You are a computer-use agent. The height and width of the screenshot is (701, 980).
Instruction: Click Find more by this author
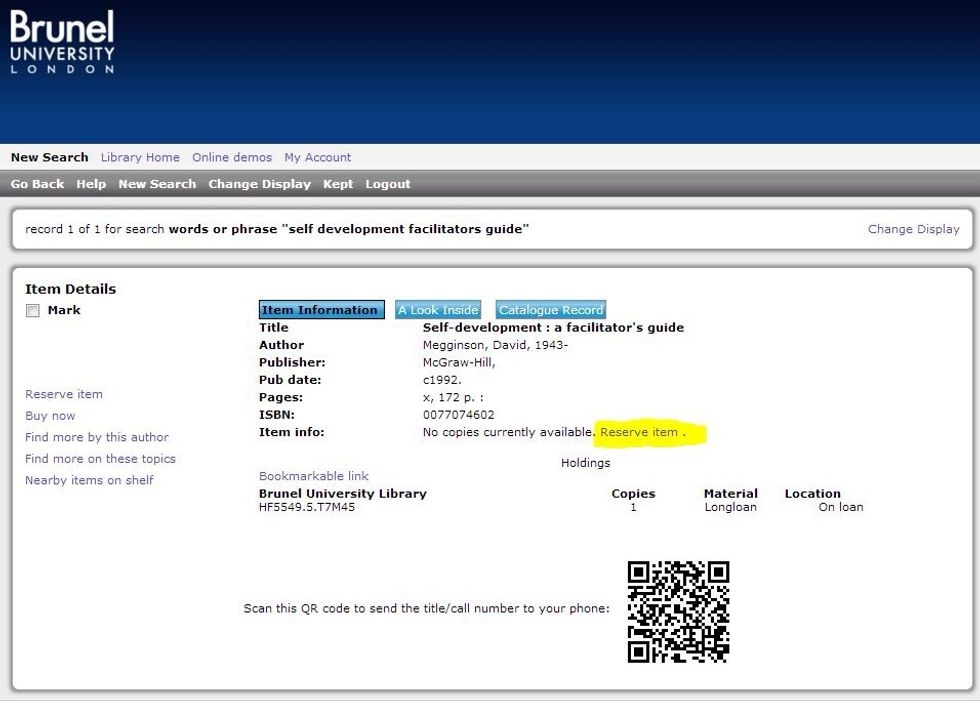97,437
